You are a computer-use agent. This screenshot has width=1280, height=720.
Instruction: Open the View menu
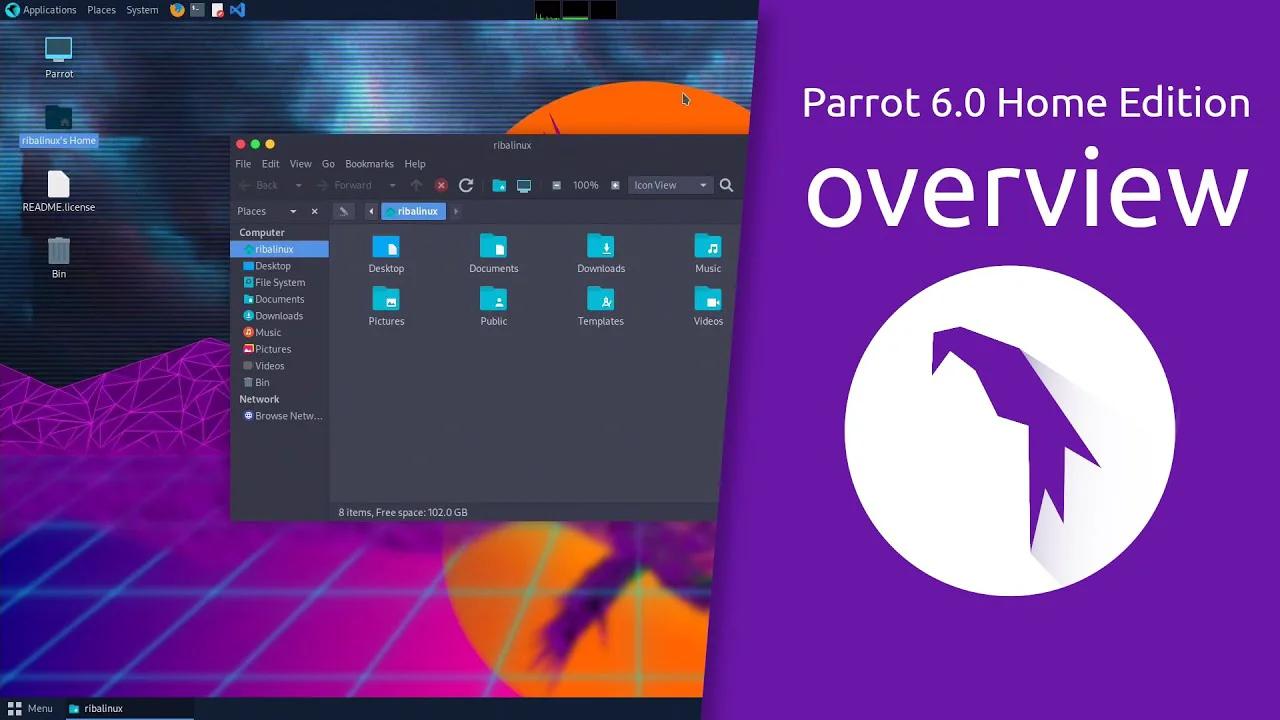301,164
